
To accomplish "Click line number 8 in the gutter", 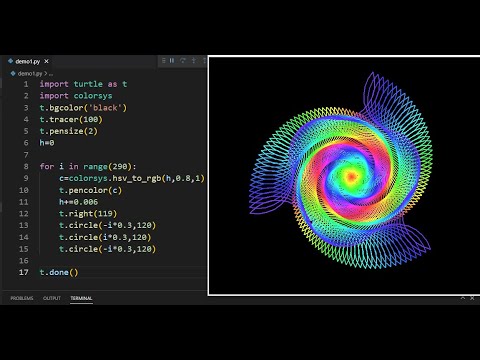I will click(x=26, y=166).
